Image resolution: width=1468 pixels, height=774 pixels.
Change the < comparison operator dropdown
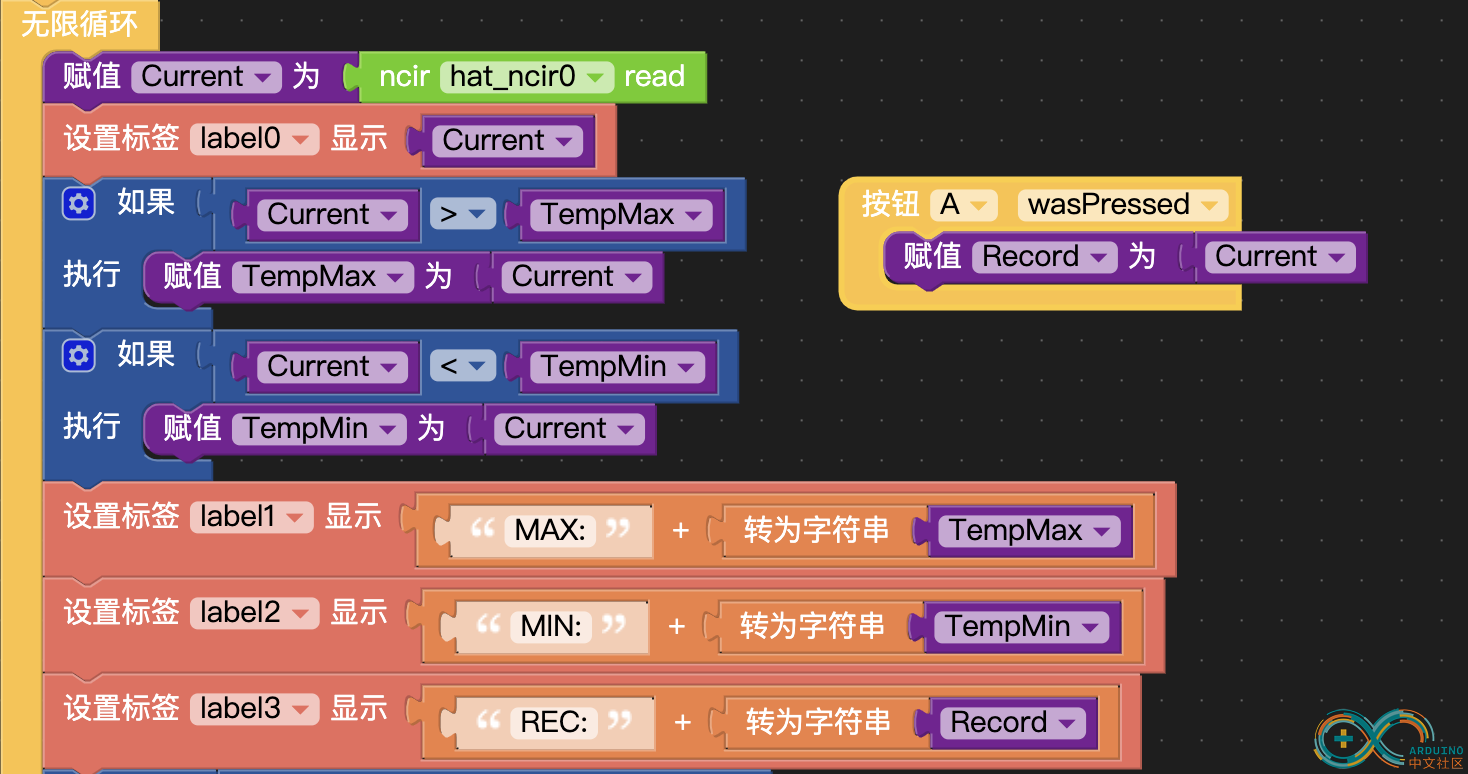click(x=462, y=366)
